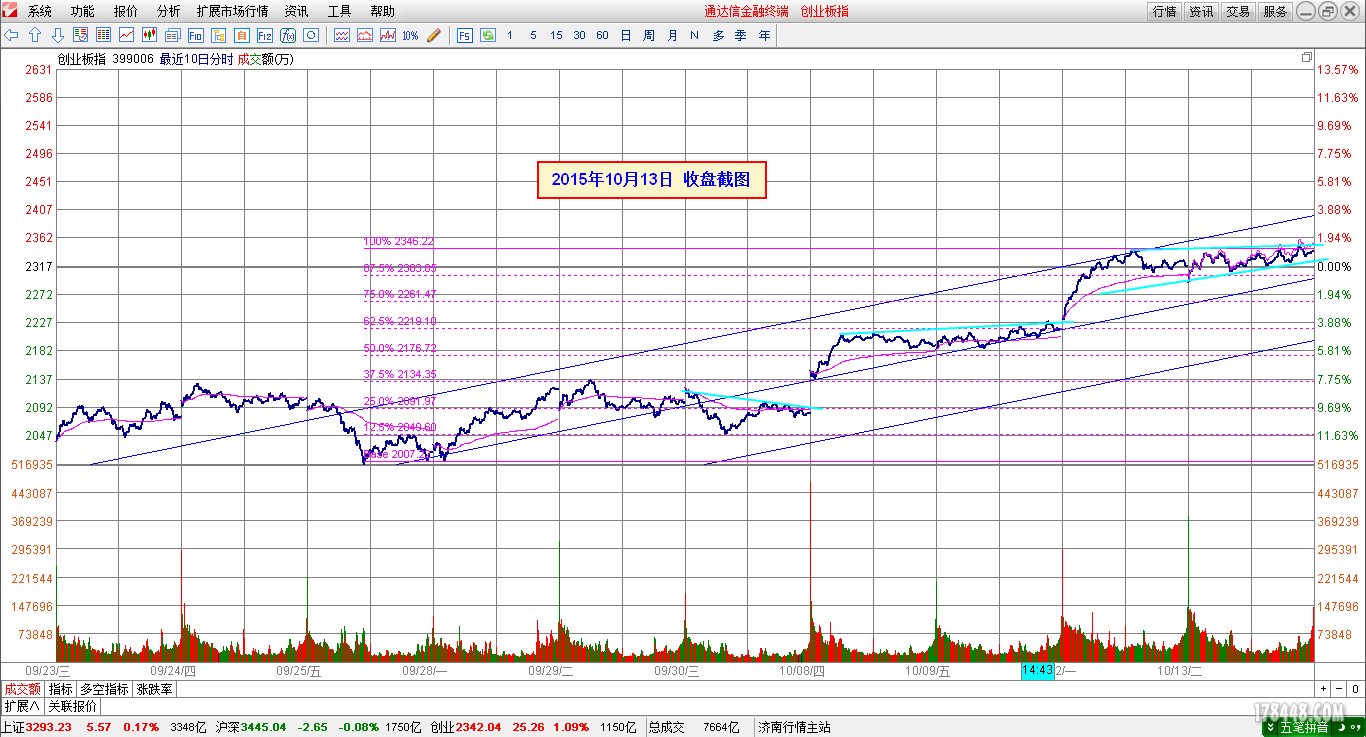Image resolution: width=1366 pixels, height=737 pixels.
Task: Click the green refresh cycle icon
Action: pos(488,35)
